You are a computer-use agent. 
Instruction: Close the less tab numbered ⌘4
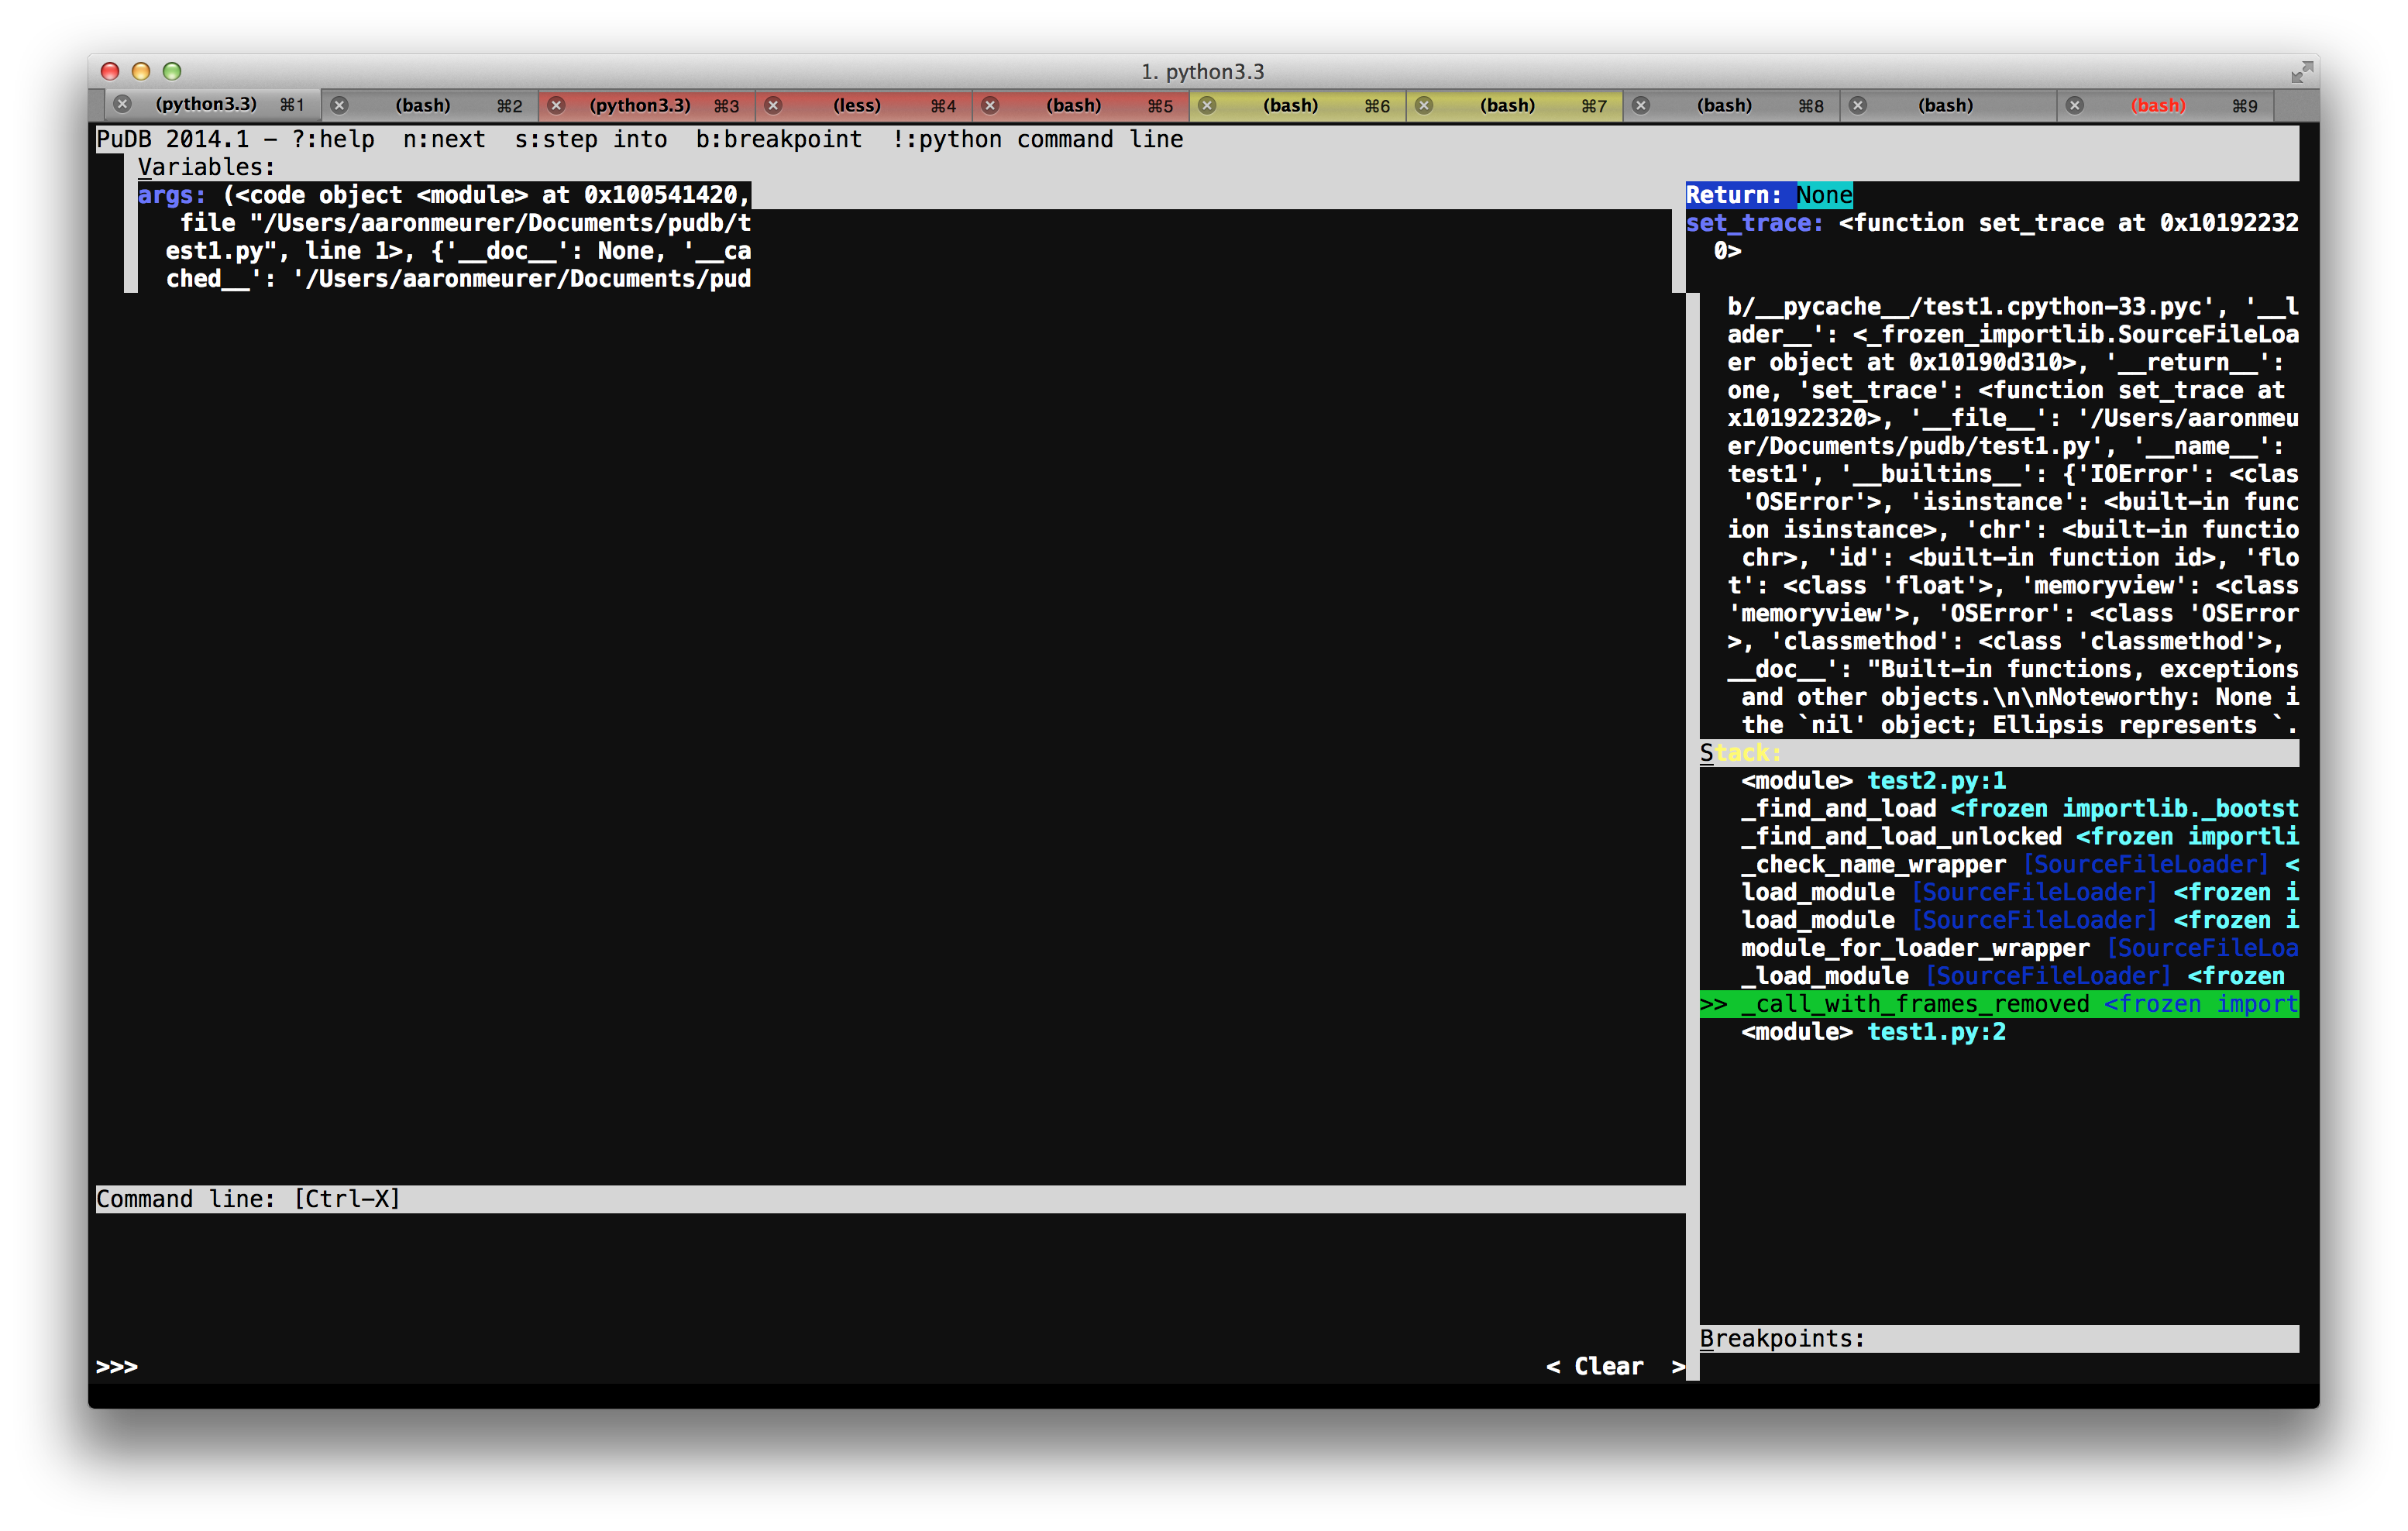pos(773,105)
